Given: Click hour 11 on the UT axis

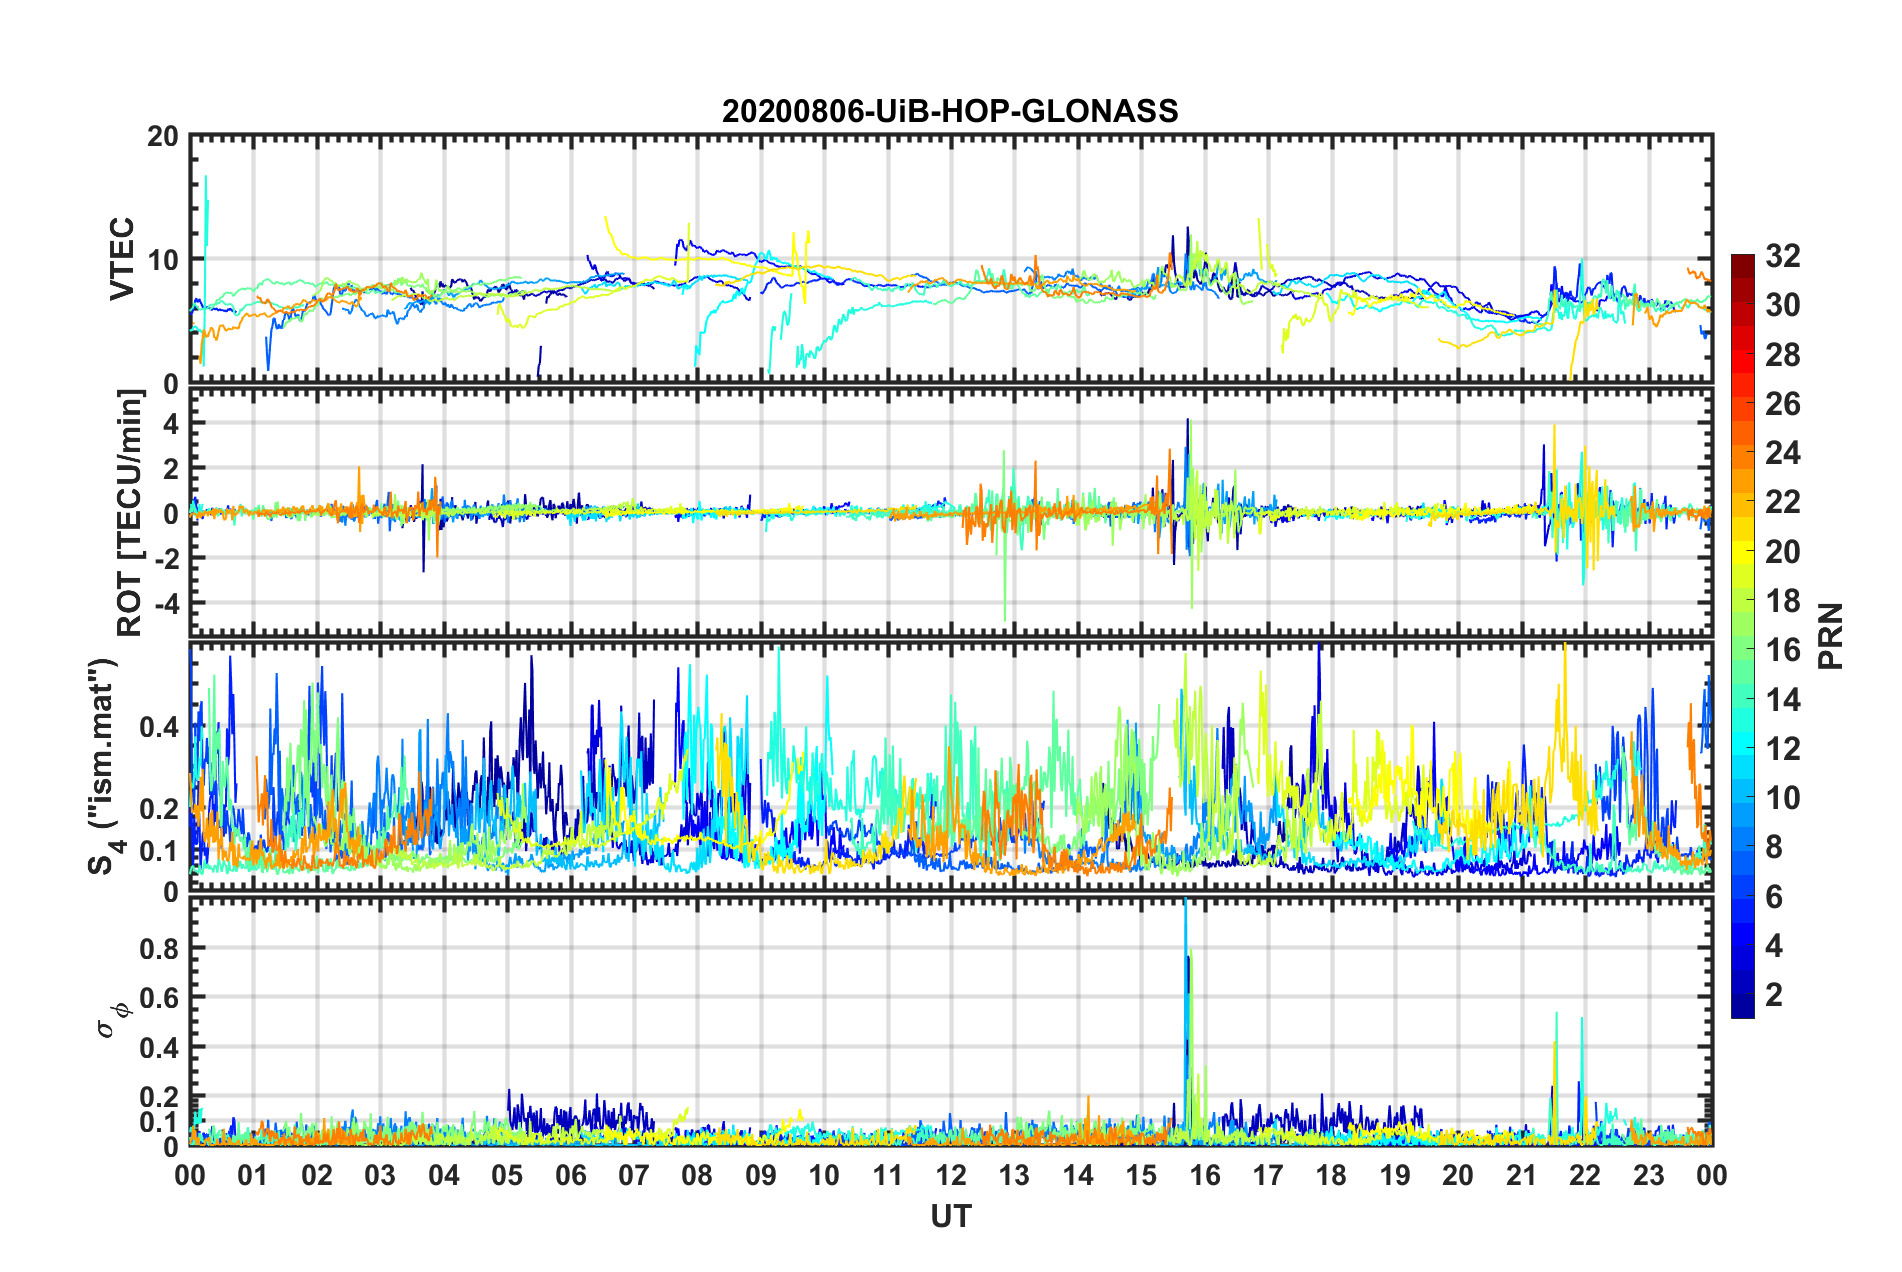Looking at the screenshot, I should click(888, 1176).
